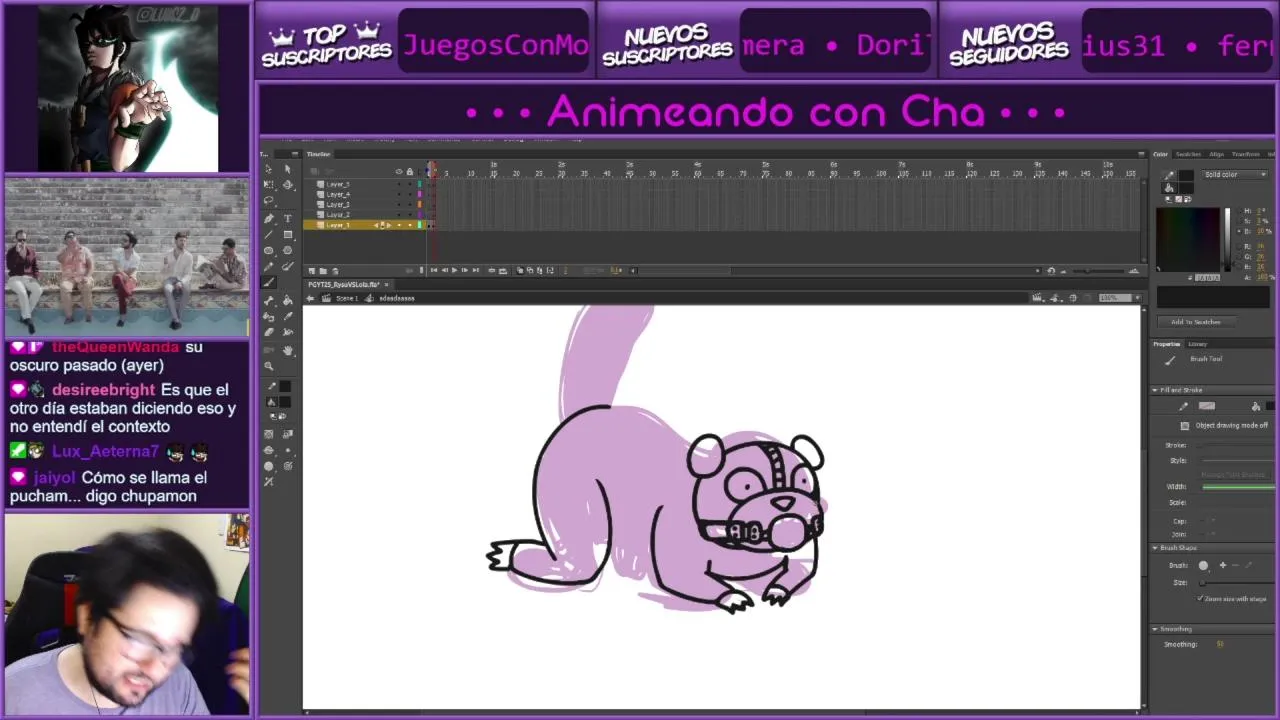This screenshot has width=1280, height=720.
Task: Step forward one frame in timeline
Action: [465, 271]
